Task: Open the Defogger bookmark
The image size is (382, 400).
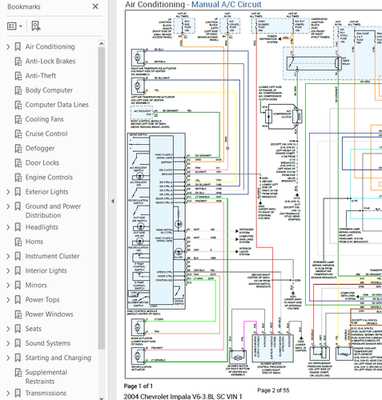Action: click(x=40, y=148)
